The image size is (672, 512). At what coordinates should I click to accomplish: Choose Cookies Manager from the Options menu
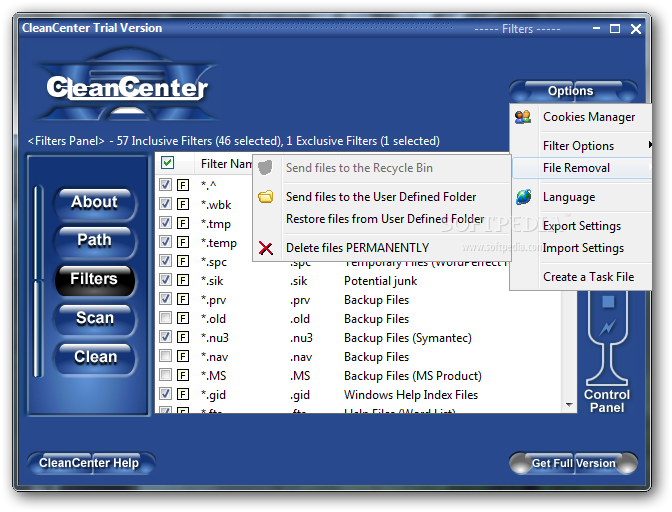[x=582, y=117]
